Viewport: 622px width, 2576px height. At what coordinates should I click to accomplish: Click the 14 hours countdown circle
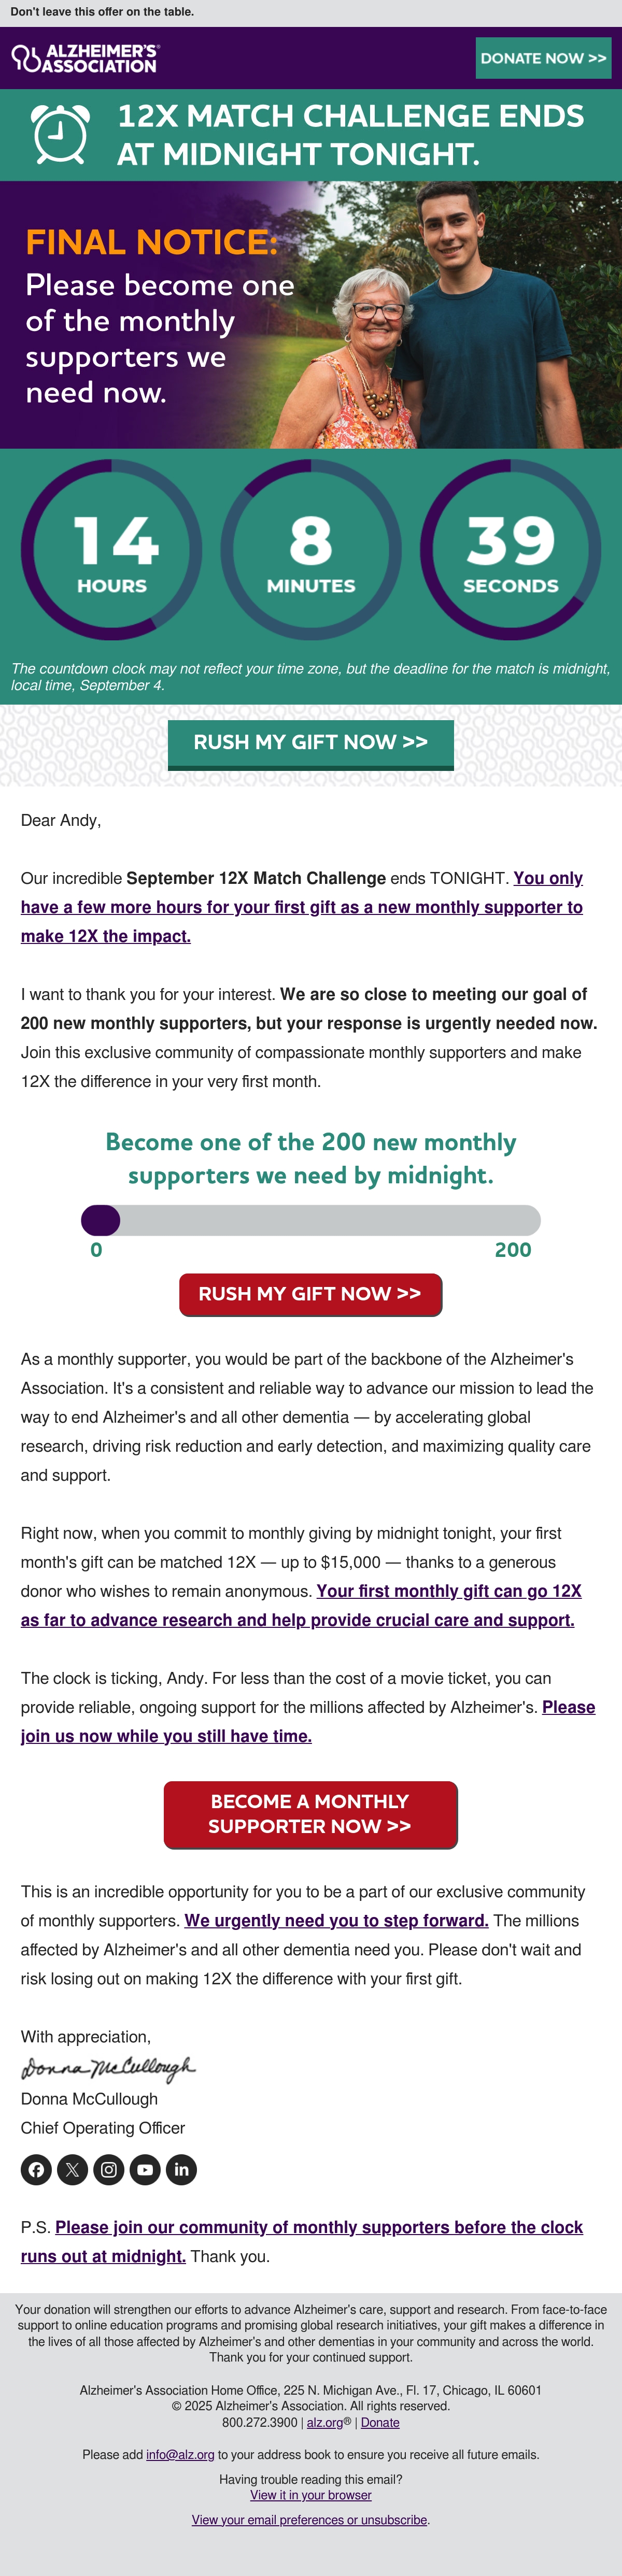tap(111, 549)
